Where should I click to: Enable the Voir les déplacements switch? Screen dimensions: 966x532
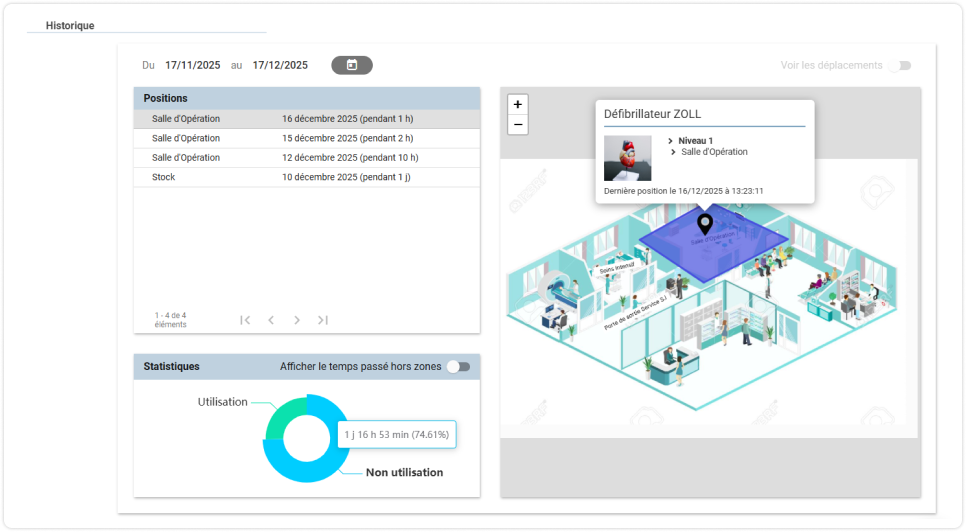900,65
